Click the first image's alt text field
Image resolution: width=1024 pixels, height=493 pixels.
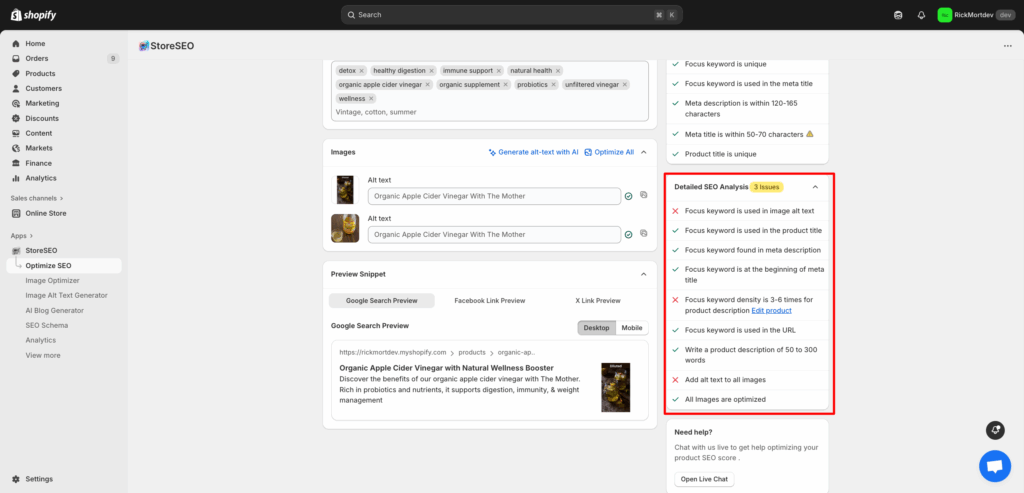[494, 196]
